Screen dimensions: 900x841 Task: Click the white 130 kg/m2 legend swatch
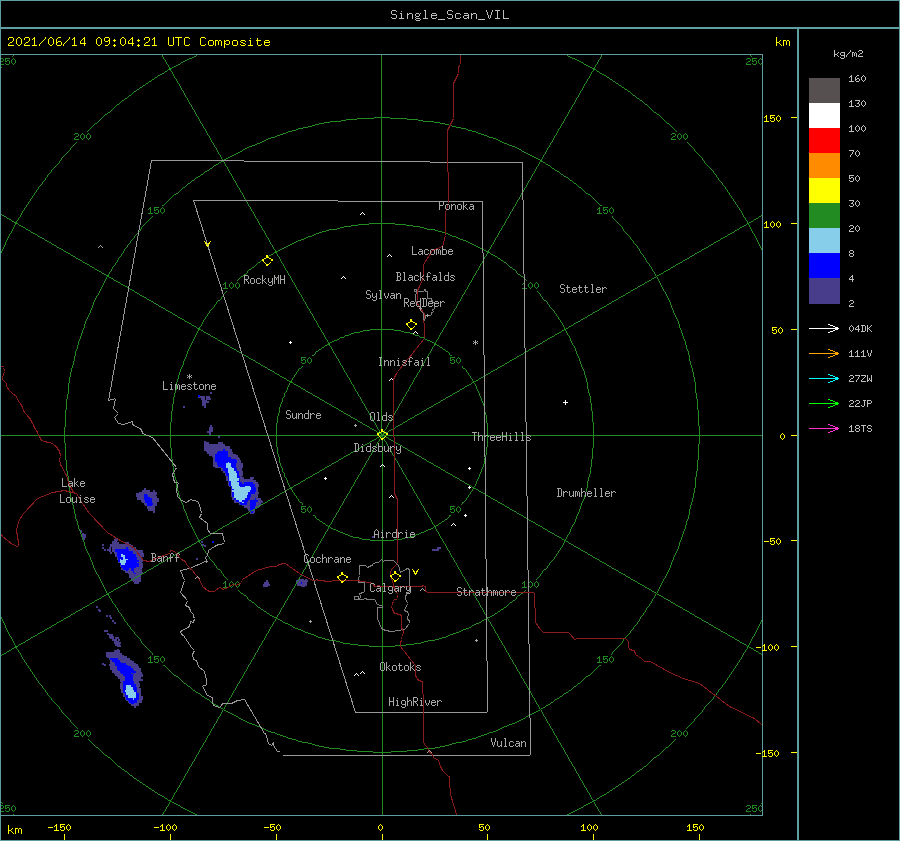(x=824, y=116)
